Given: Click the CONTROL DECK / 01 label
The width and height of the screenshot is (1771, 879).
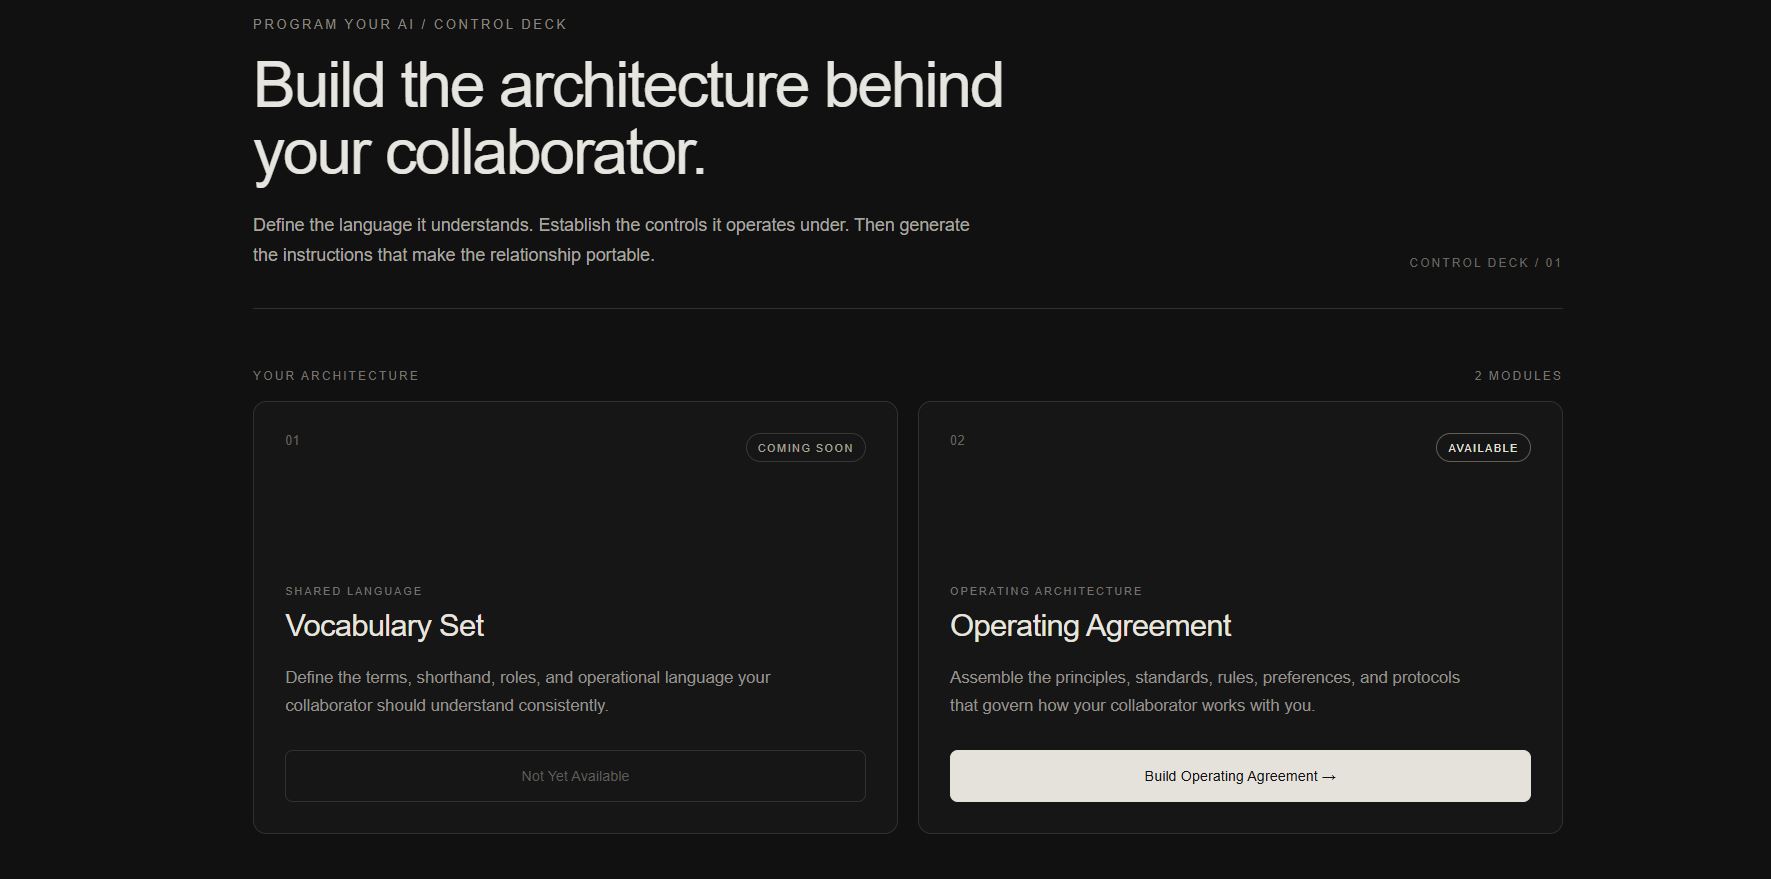Looking at the screenshot, I should click(1485, 263).
